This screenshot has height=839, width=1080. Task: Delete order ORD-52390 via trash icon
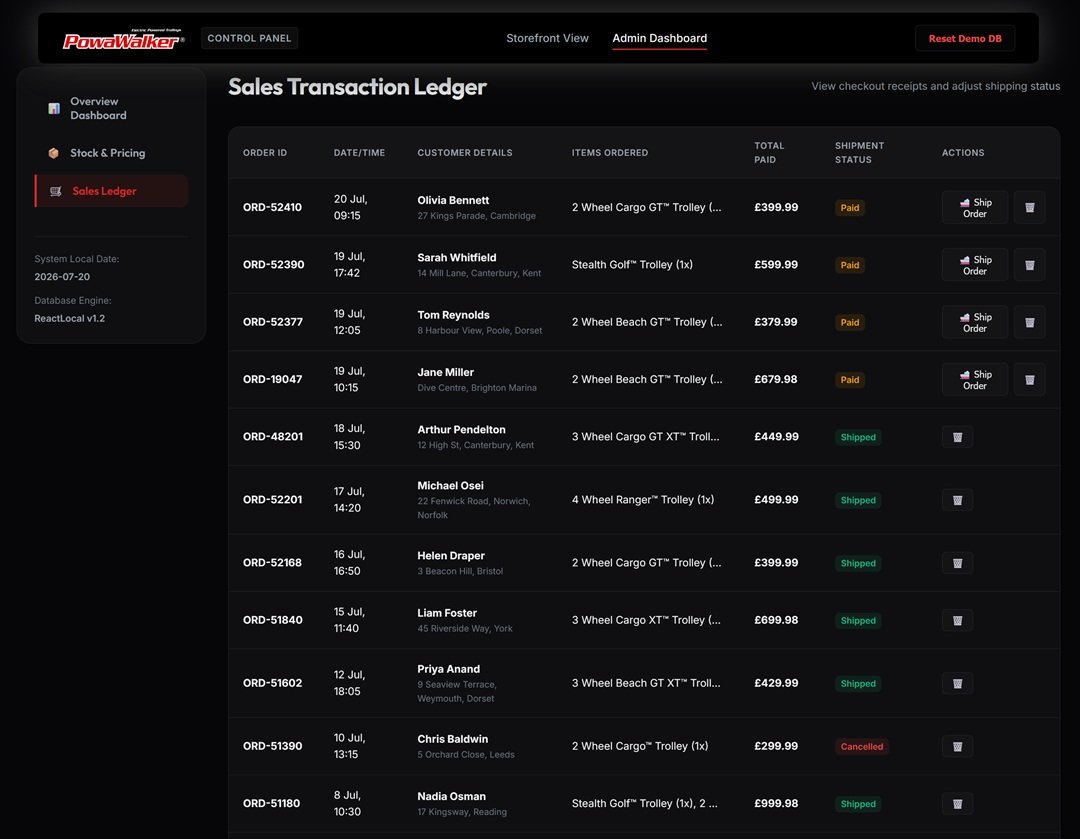[x=1029, y=265]
